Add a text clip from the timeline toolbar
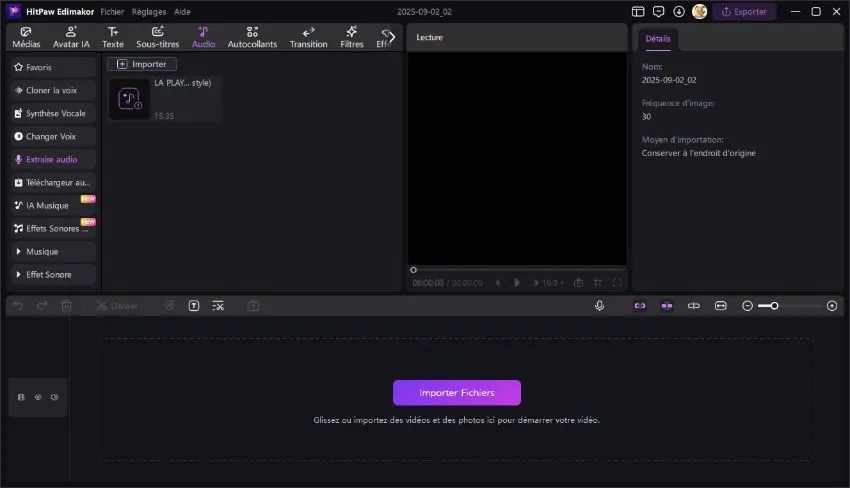Viewport: 850px width, 488px height. click(x=194, y=306)
